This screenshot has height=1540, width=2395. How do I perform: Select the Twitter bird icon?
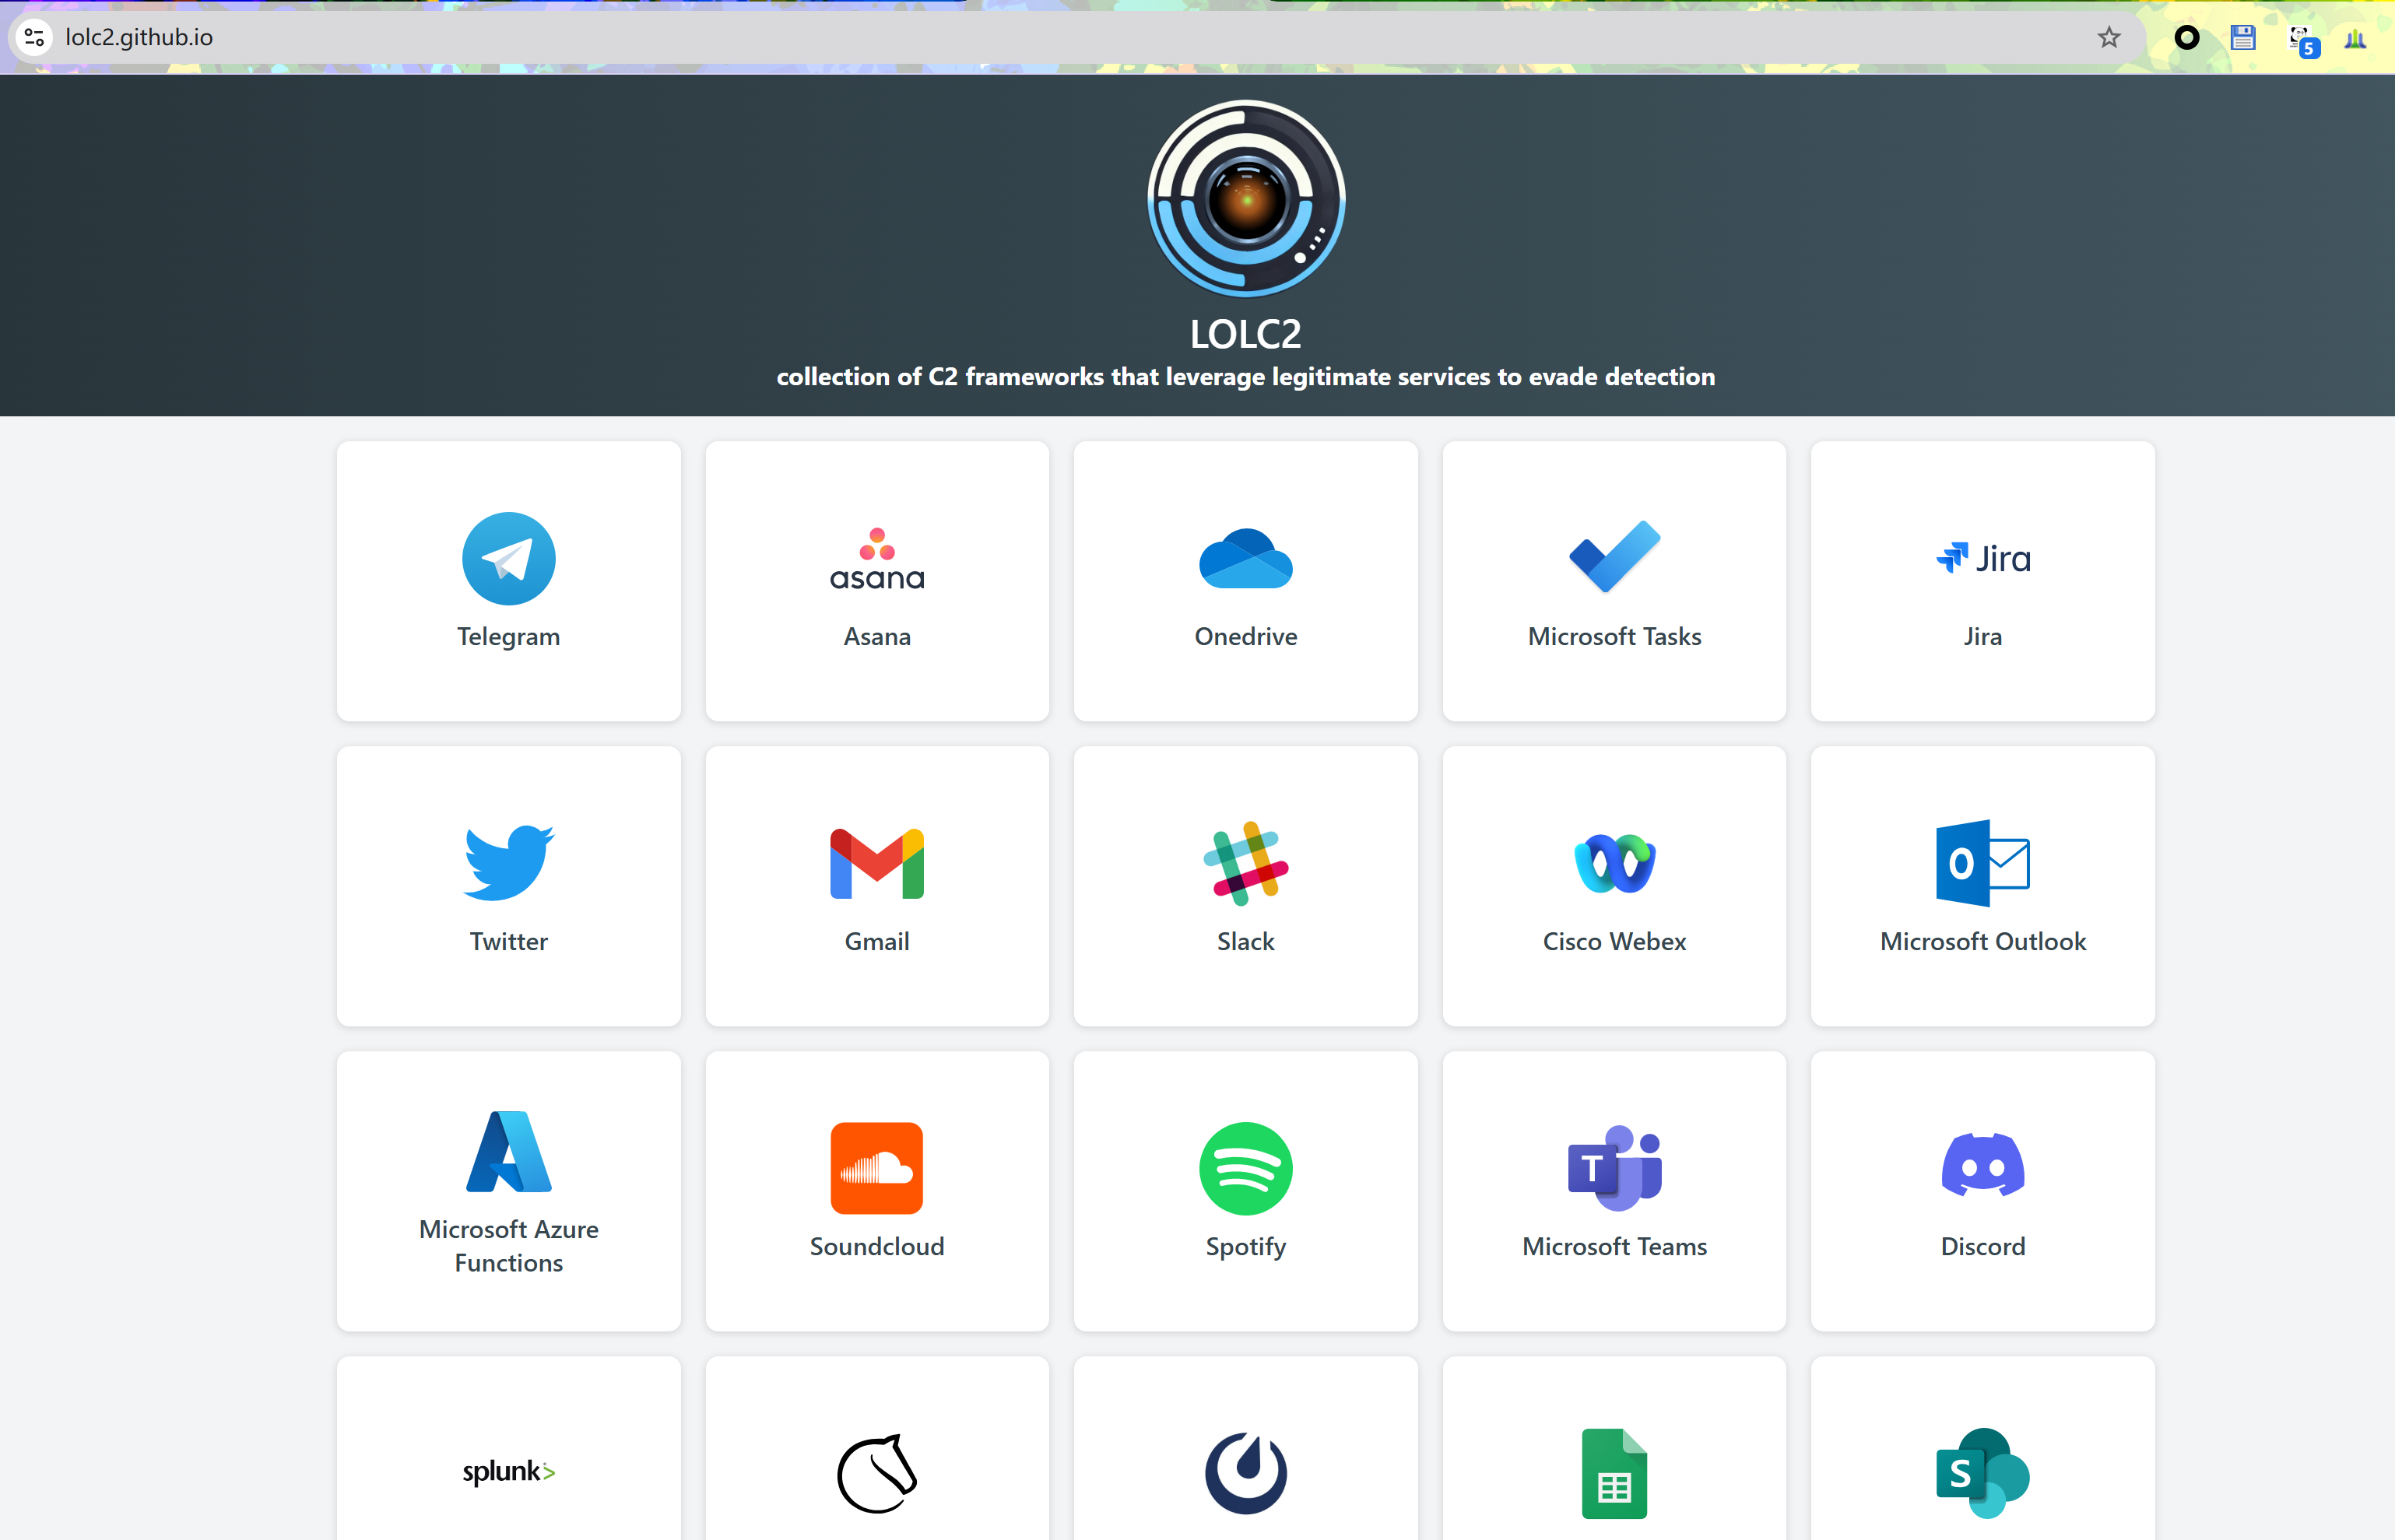[x=508, y=863]
